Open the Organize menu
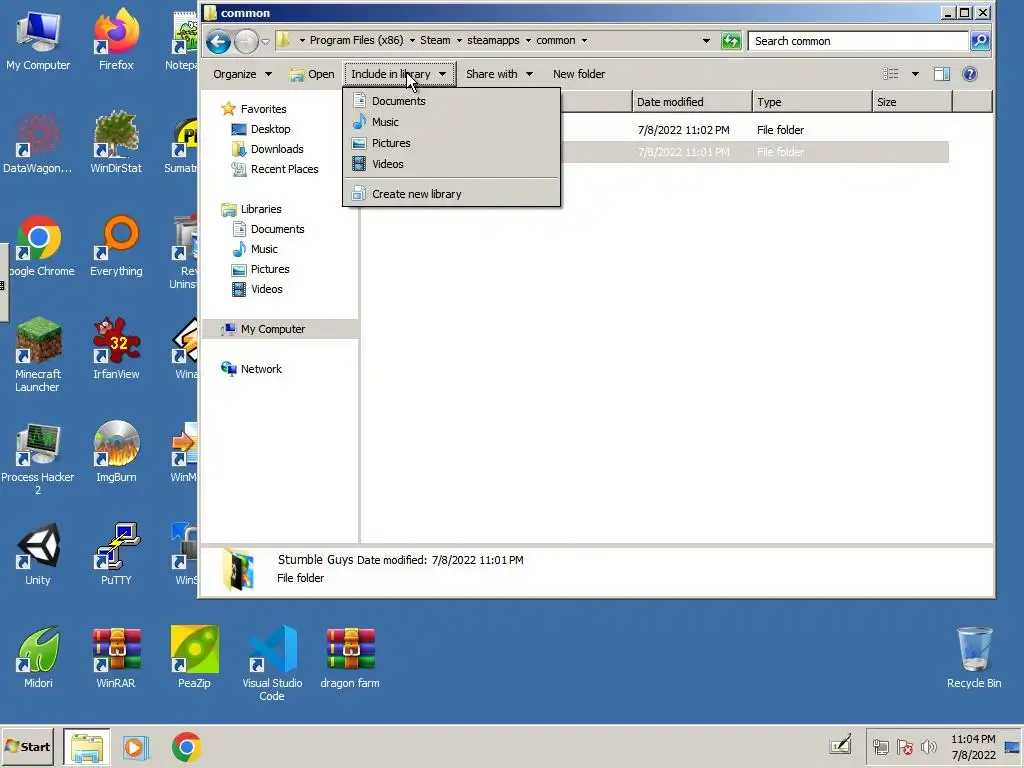1024x768 pixels. 242,74
